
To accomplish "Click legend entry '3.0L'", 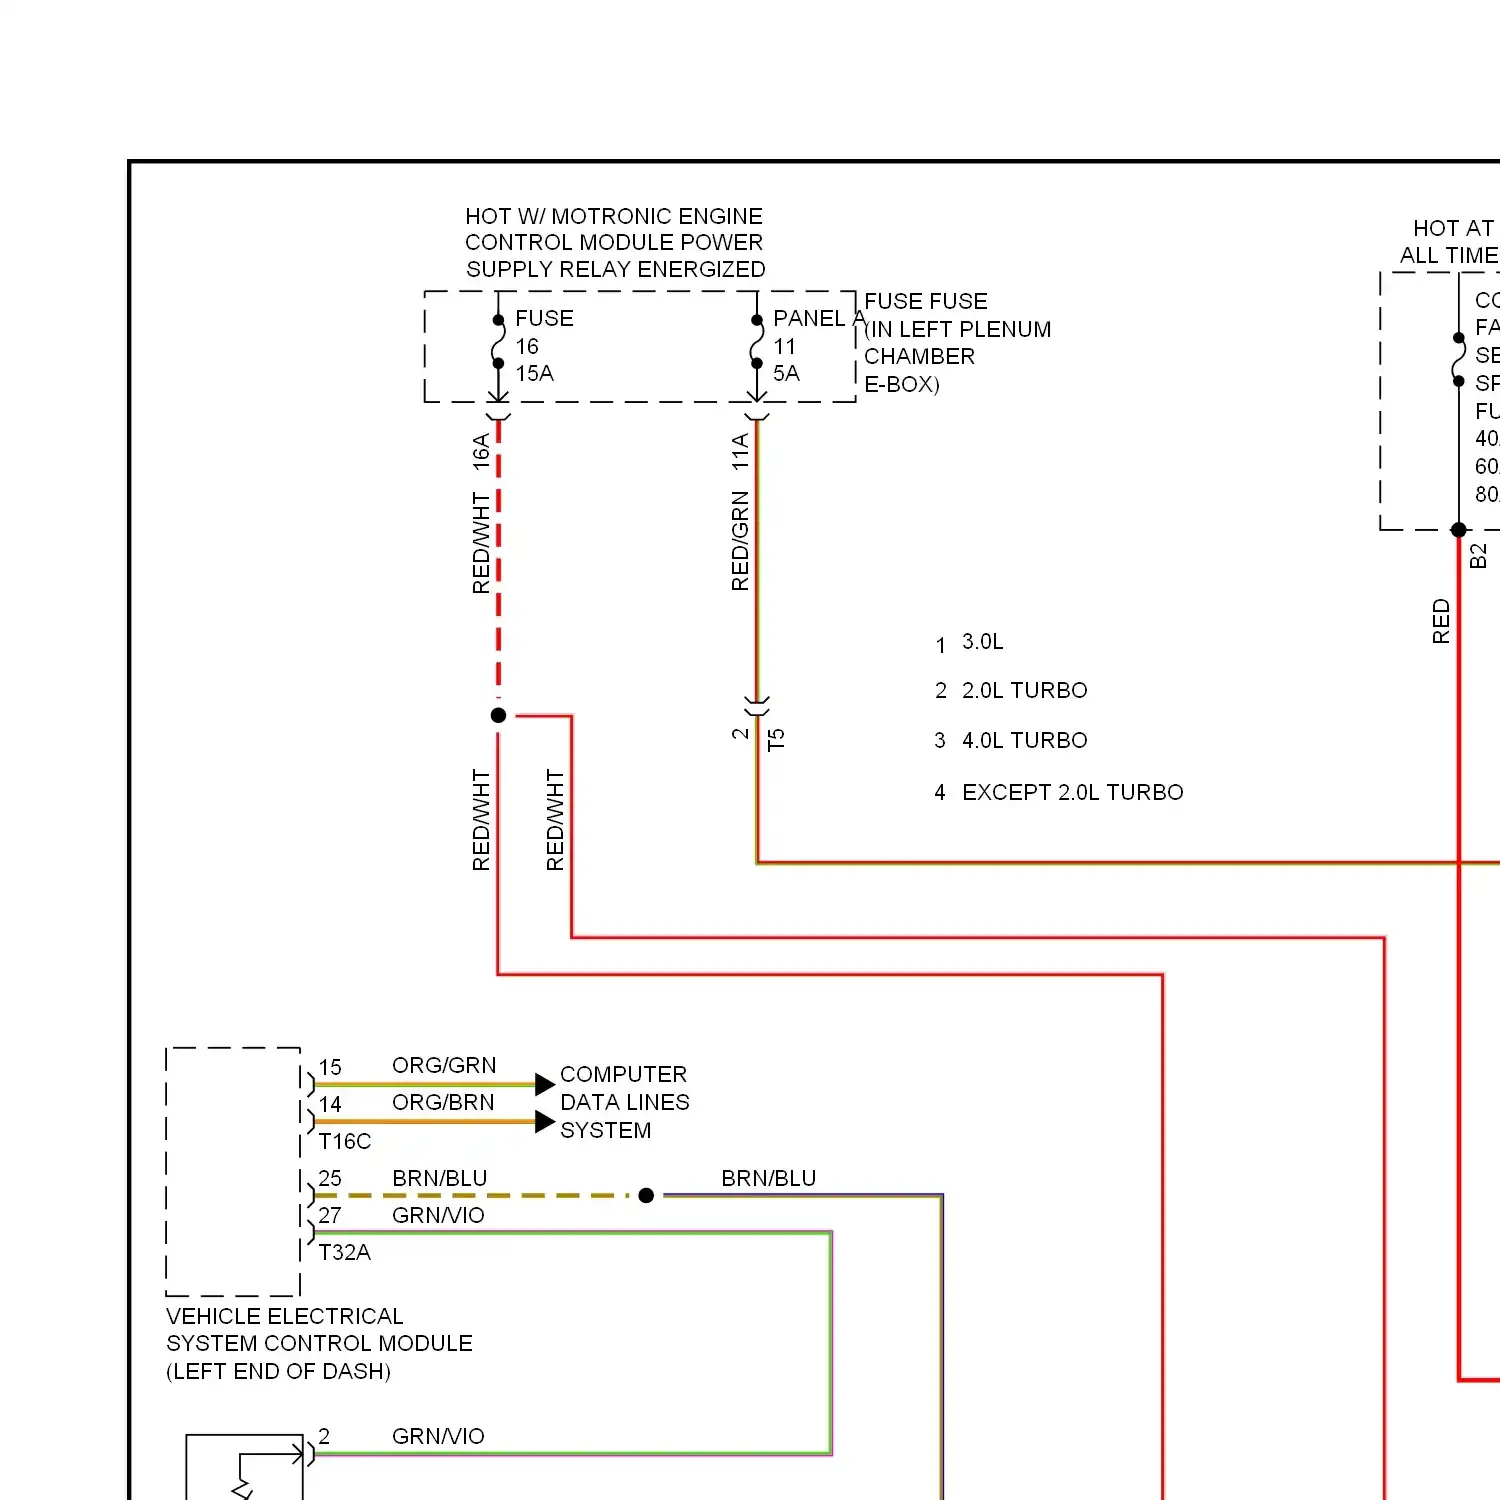I will (x=983, y=642).
